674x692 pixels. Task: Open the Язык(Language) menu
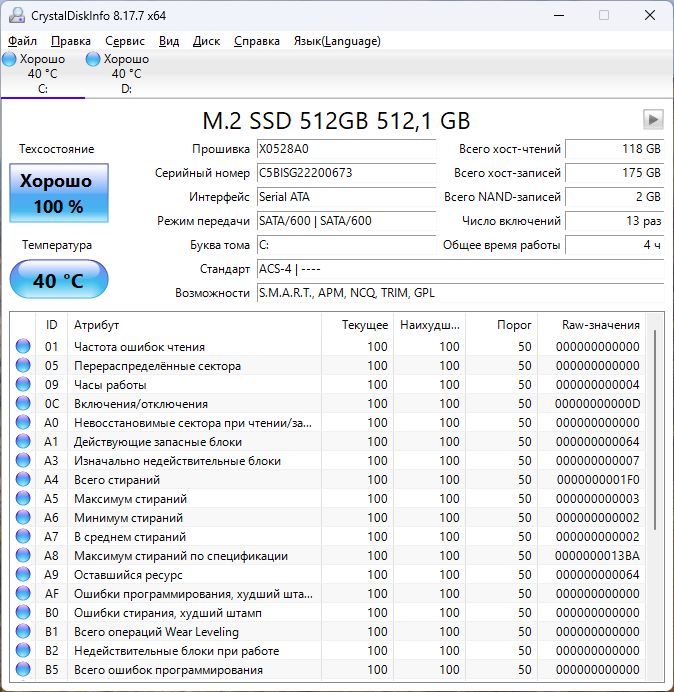336,41
